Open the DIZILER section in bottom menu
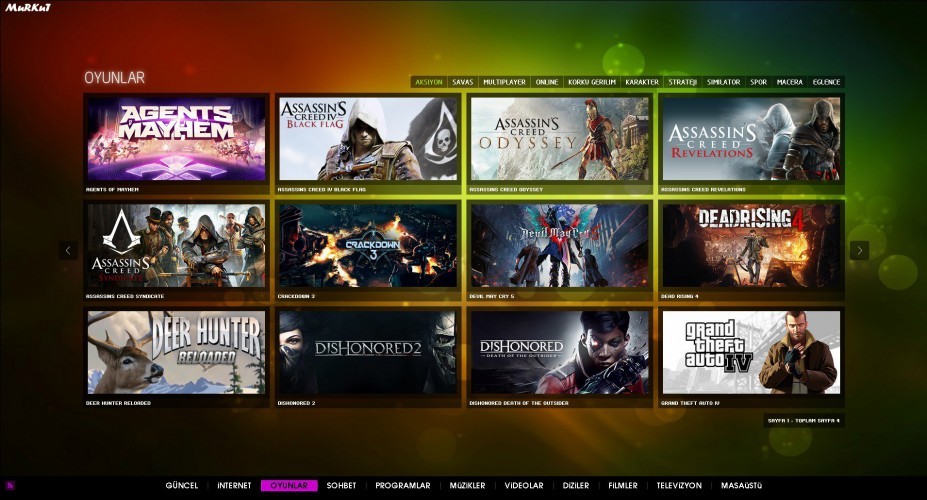Image resolution: width=927 pixels, height=500 pixels. [x=576, y=485]
